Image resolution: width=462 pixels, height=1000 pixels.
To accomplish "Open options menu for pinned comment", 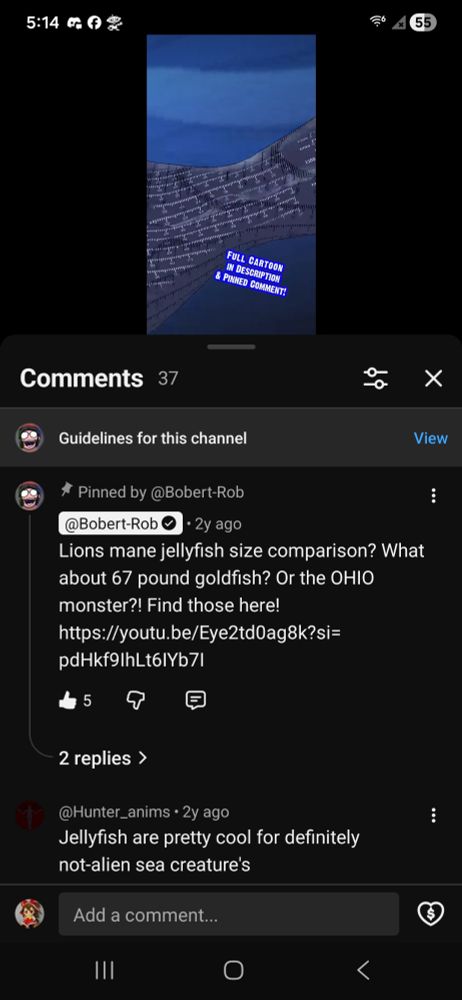I will (433, 496).
